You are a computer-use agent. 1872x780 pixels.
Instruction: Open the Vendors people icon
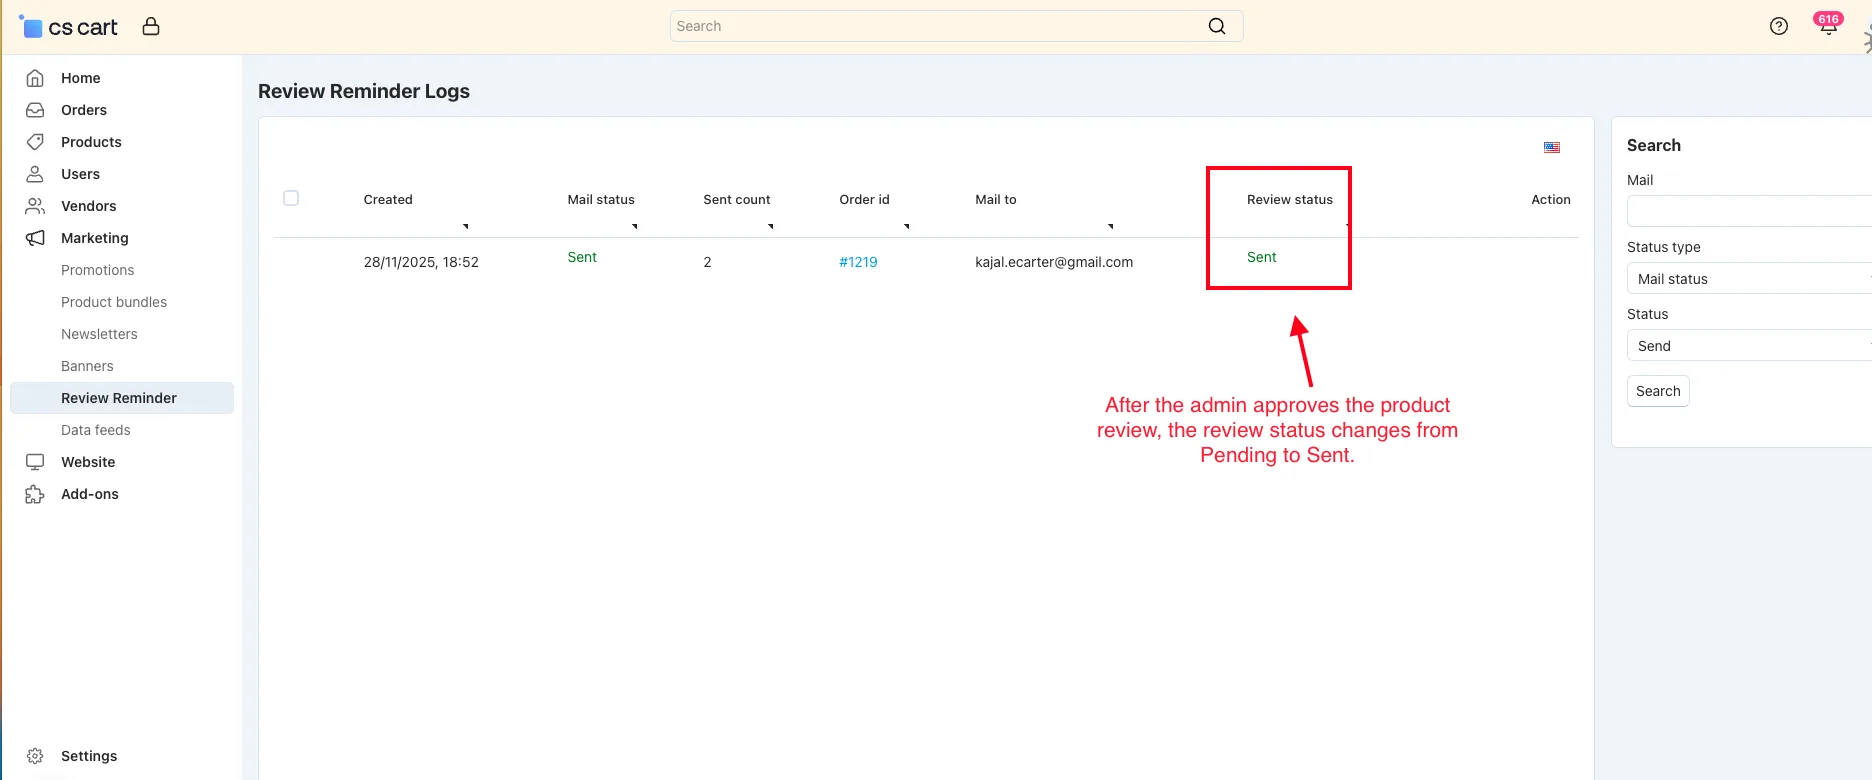click(35, 206)
